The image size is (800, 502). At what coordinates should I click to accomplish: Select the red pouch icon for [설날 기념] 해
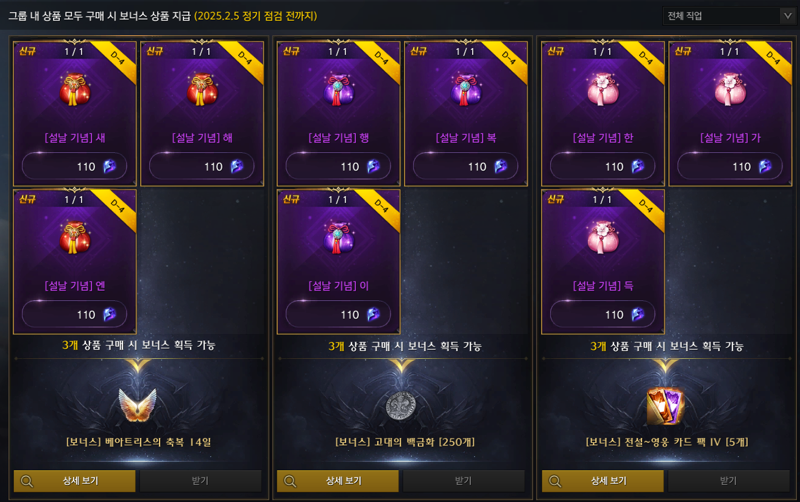[202, 90]
